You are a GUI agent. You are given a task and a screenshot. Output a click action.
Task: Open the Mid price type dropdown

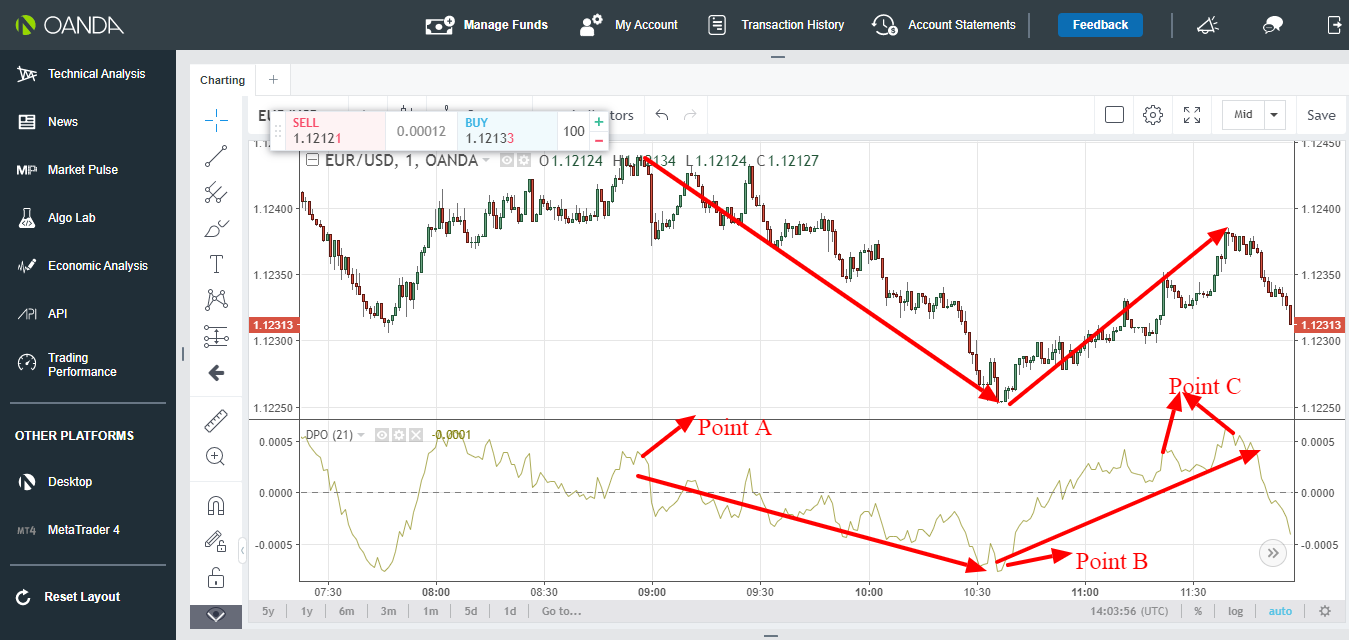(1274, 114)
